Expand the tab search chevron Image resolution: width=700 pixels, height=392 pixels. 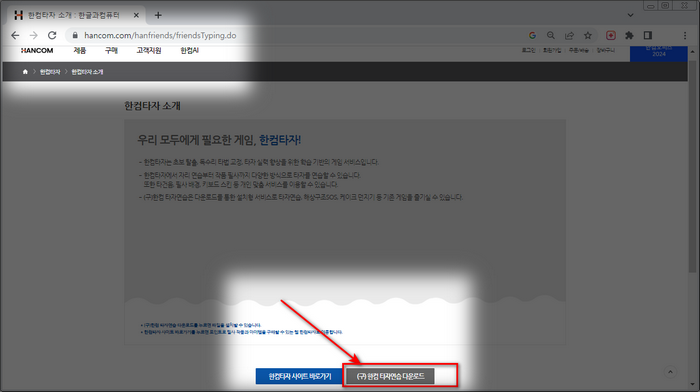pos(630,15)
